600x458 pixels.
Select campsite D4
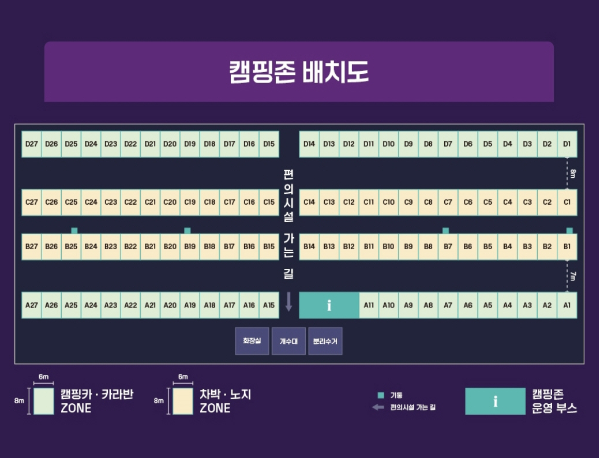click(507, 144)
